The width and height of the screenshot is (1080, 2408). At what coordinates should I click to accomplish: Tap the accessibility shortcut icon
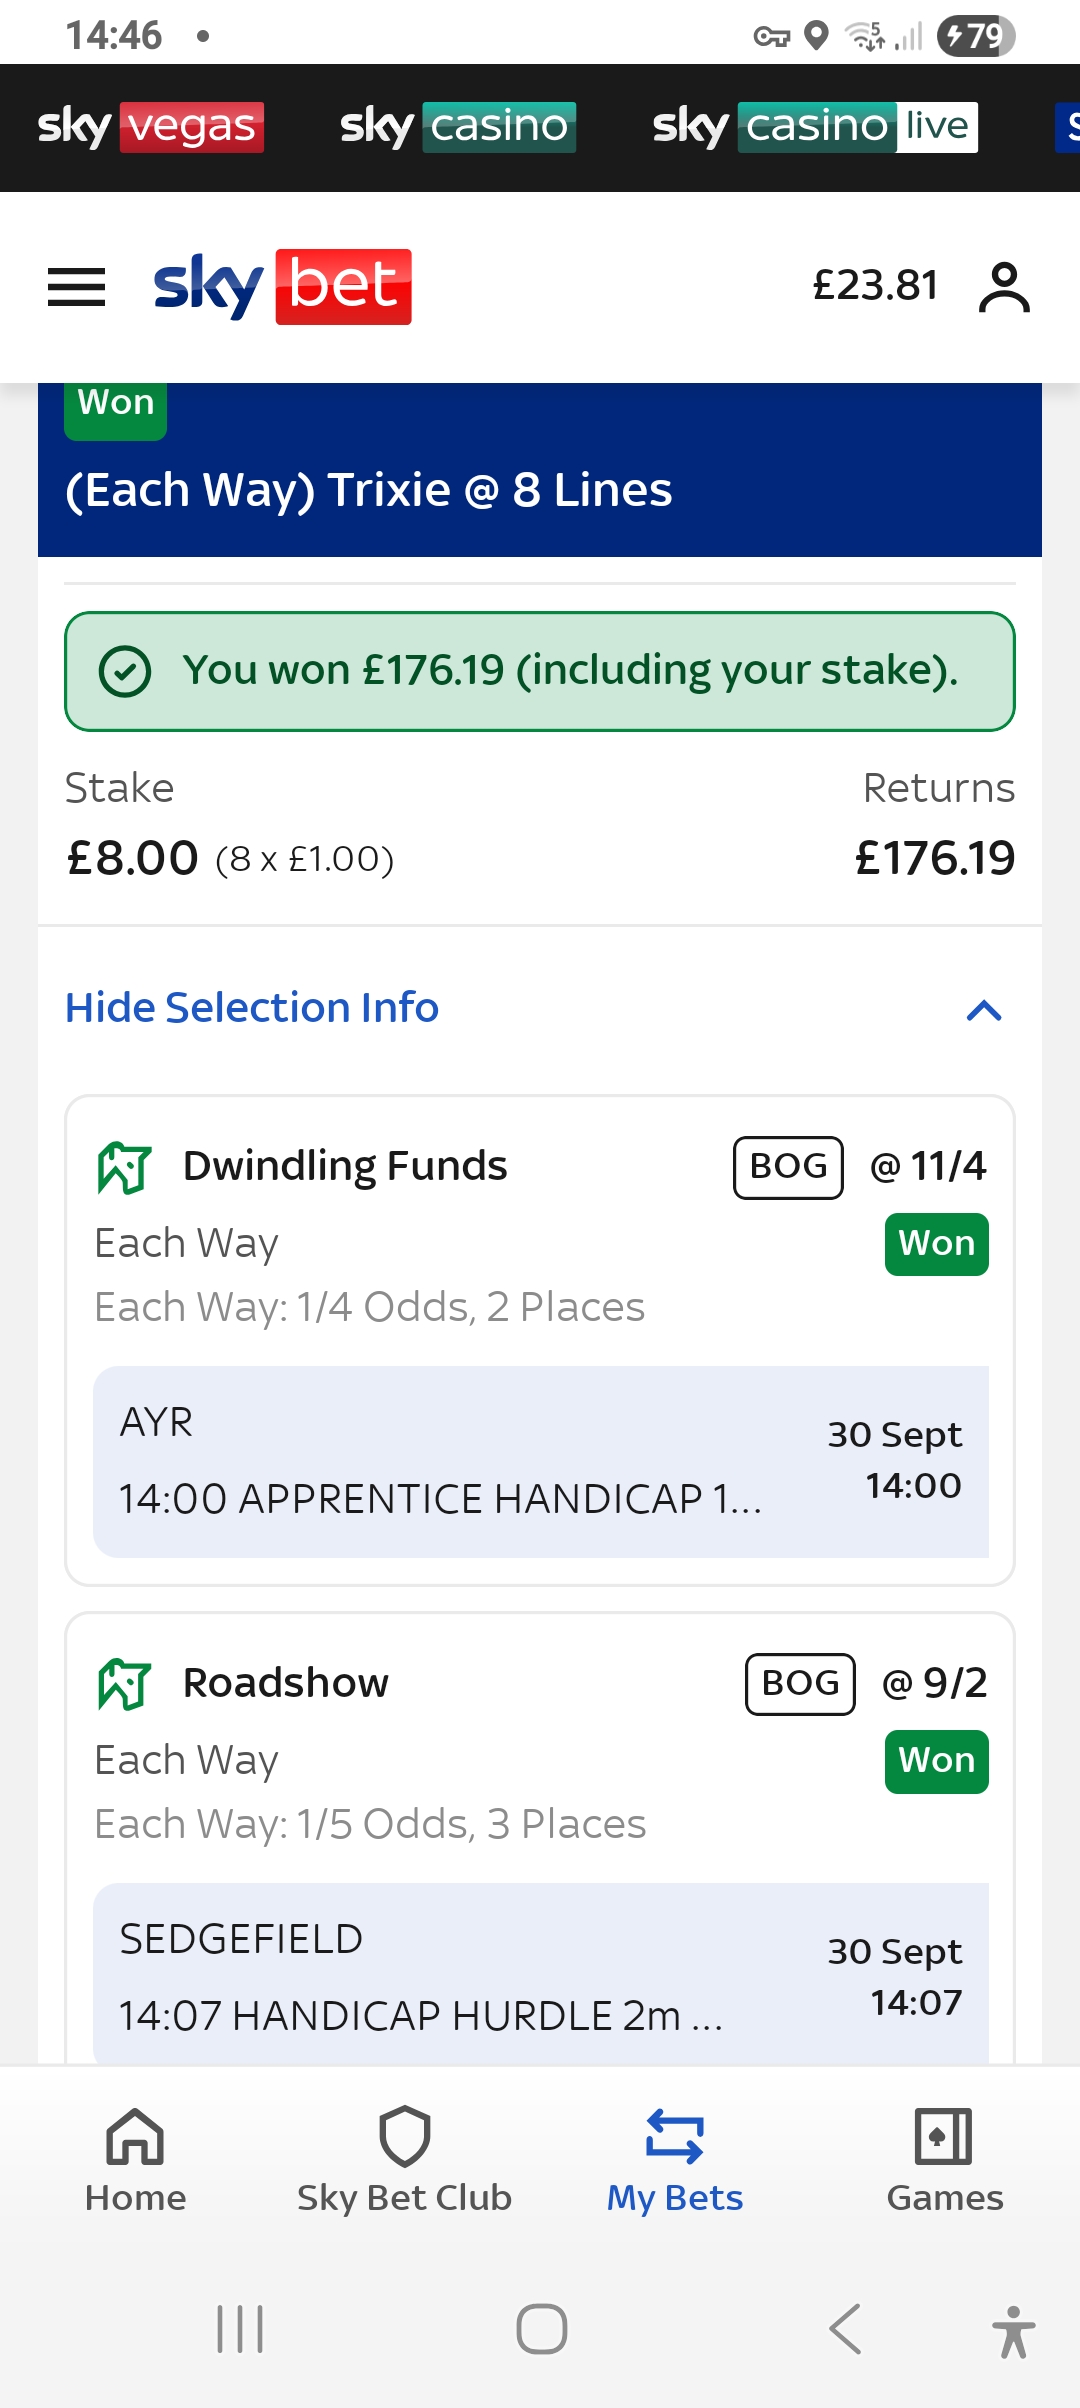1013,2331
